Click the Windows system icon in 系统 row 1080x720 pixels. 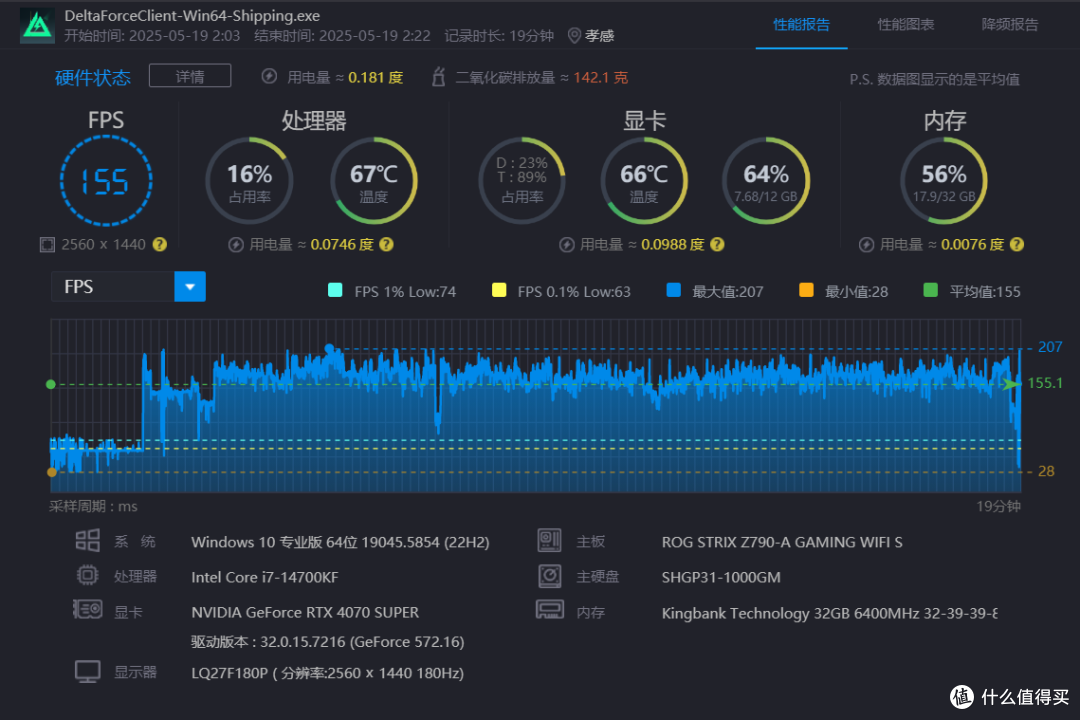pos(87,541)
